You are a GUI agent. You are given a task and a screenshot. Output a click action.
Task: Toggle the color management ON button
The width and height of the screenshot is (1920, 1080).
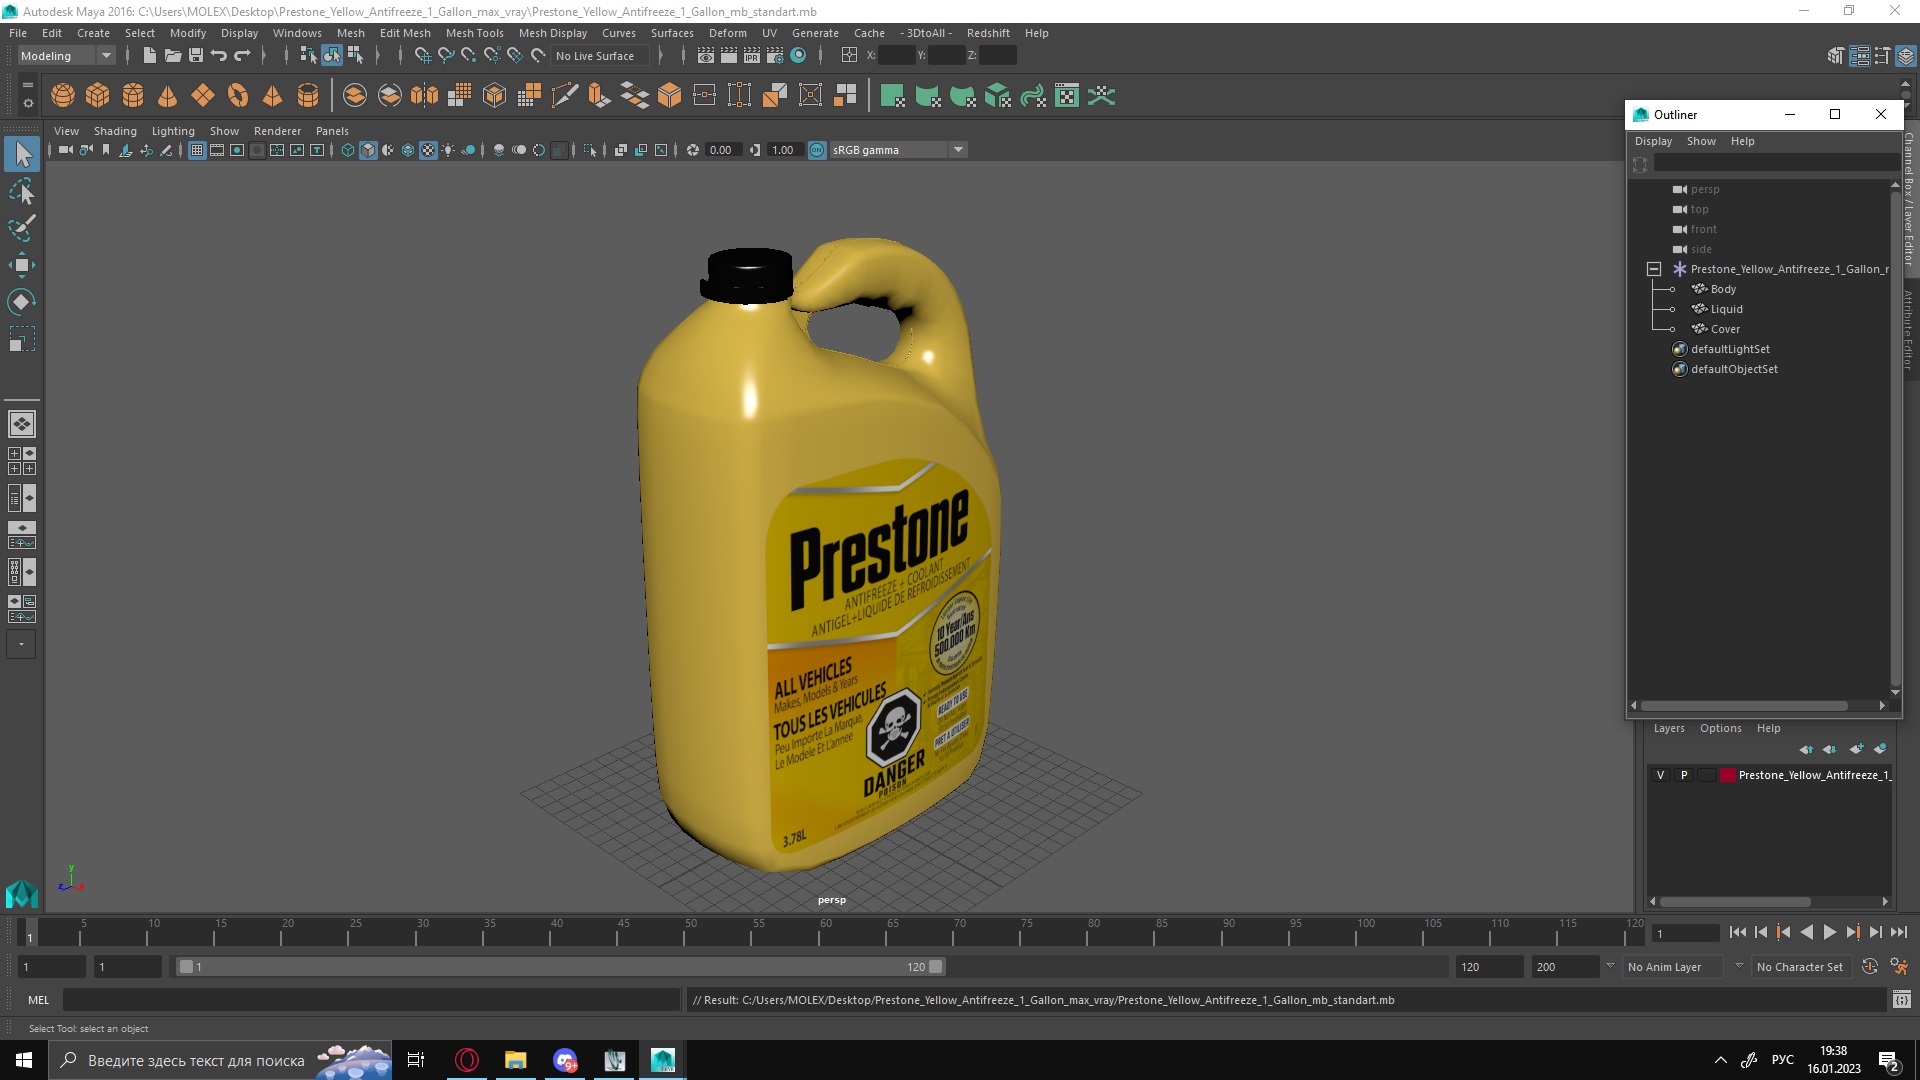click(x=817, y=150)
